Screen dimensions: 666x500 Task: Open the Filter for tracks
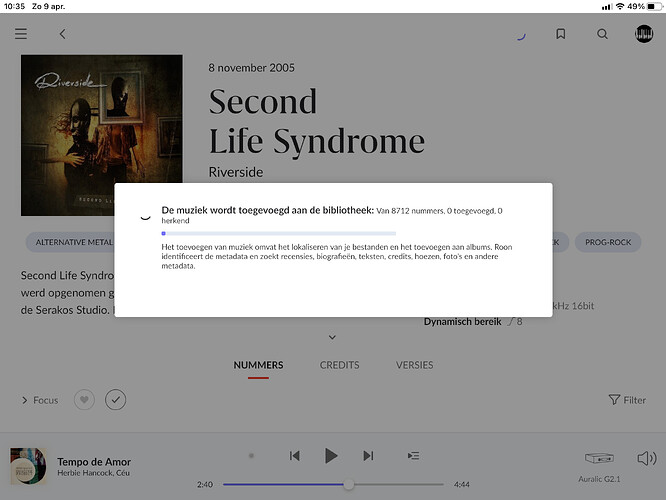pyautogui.click(x=627, y=400)
